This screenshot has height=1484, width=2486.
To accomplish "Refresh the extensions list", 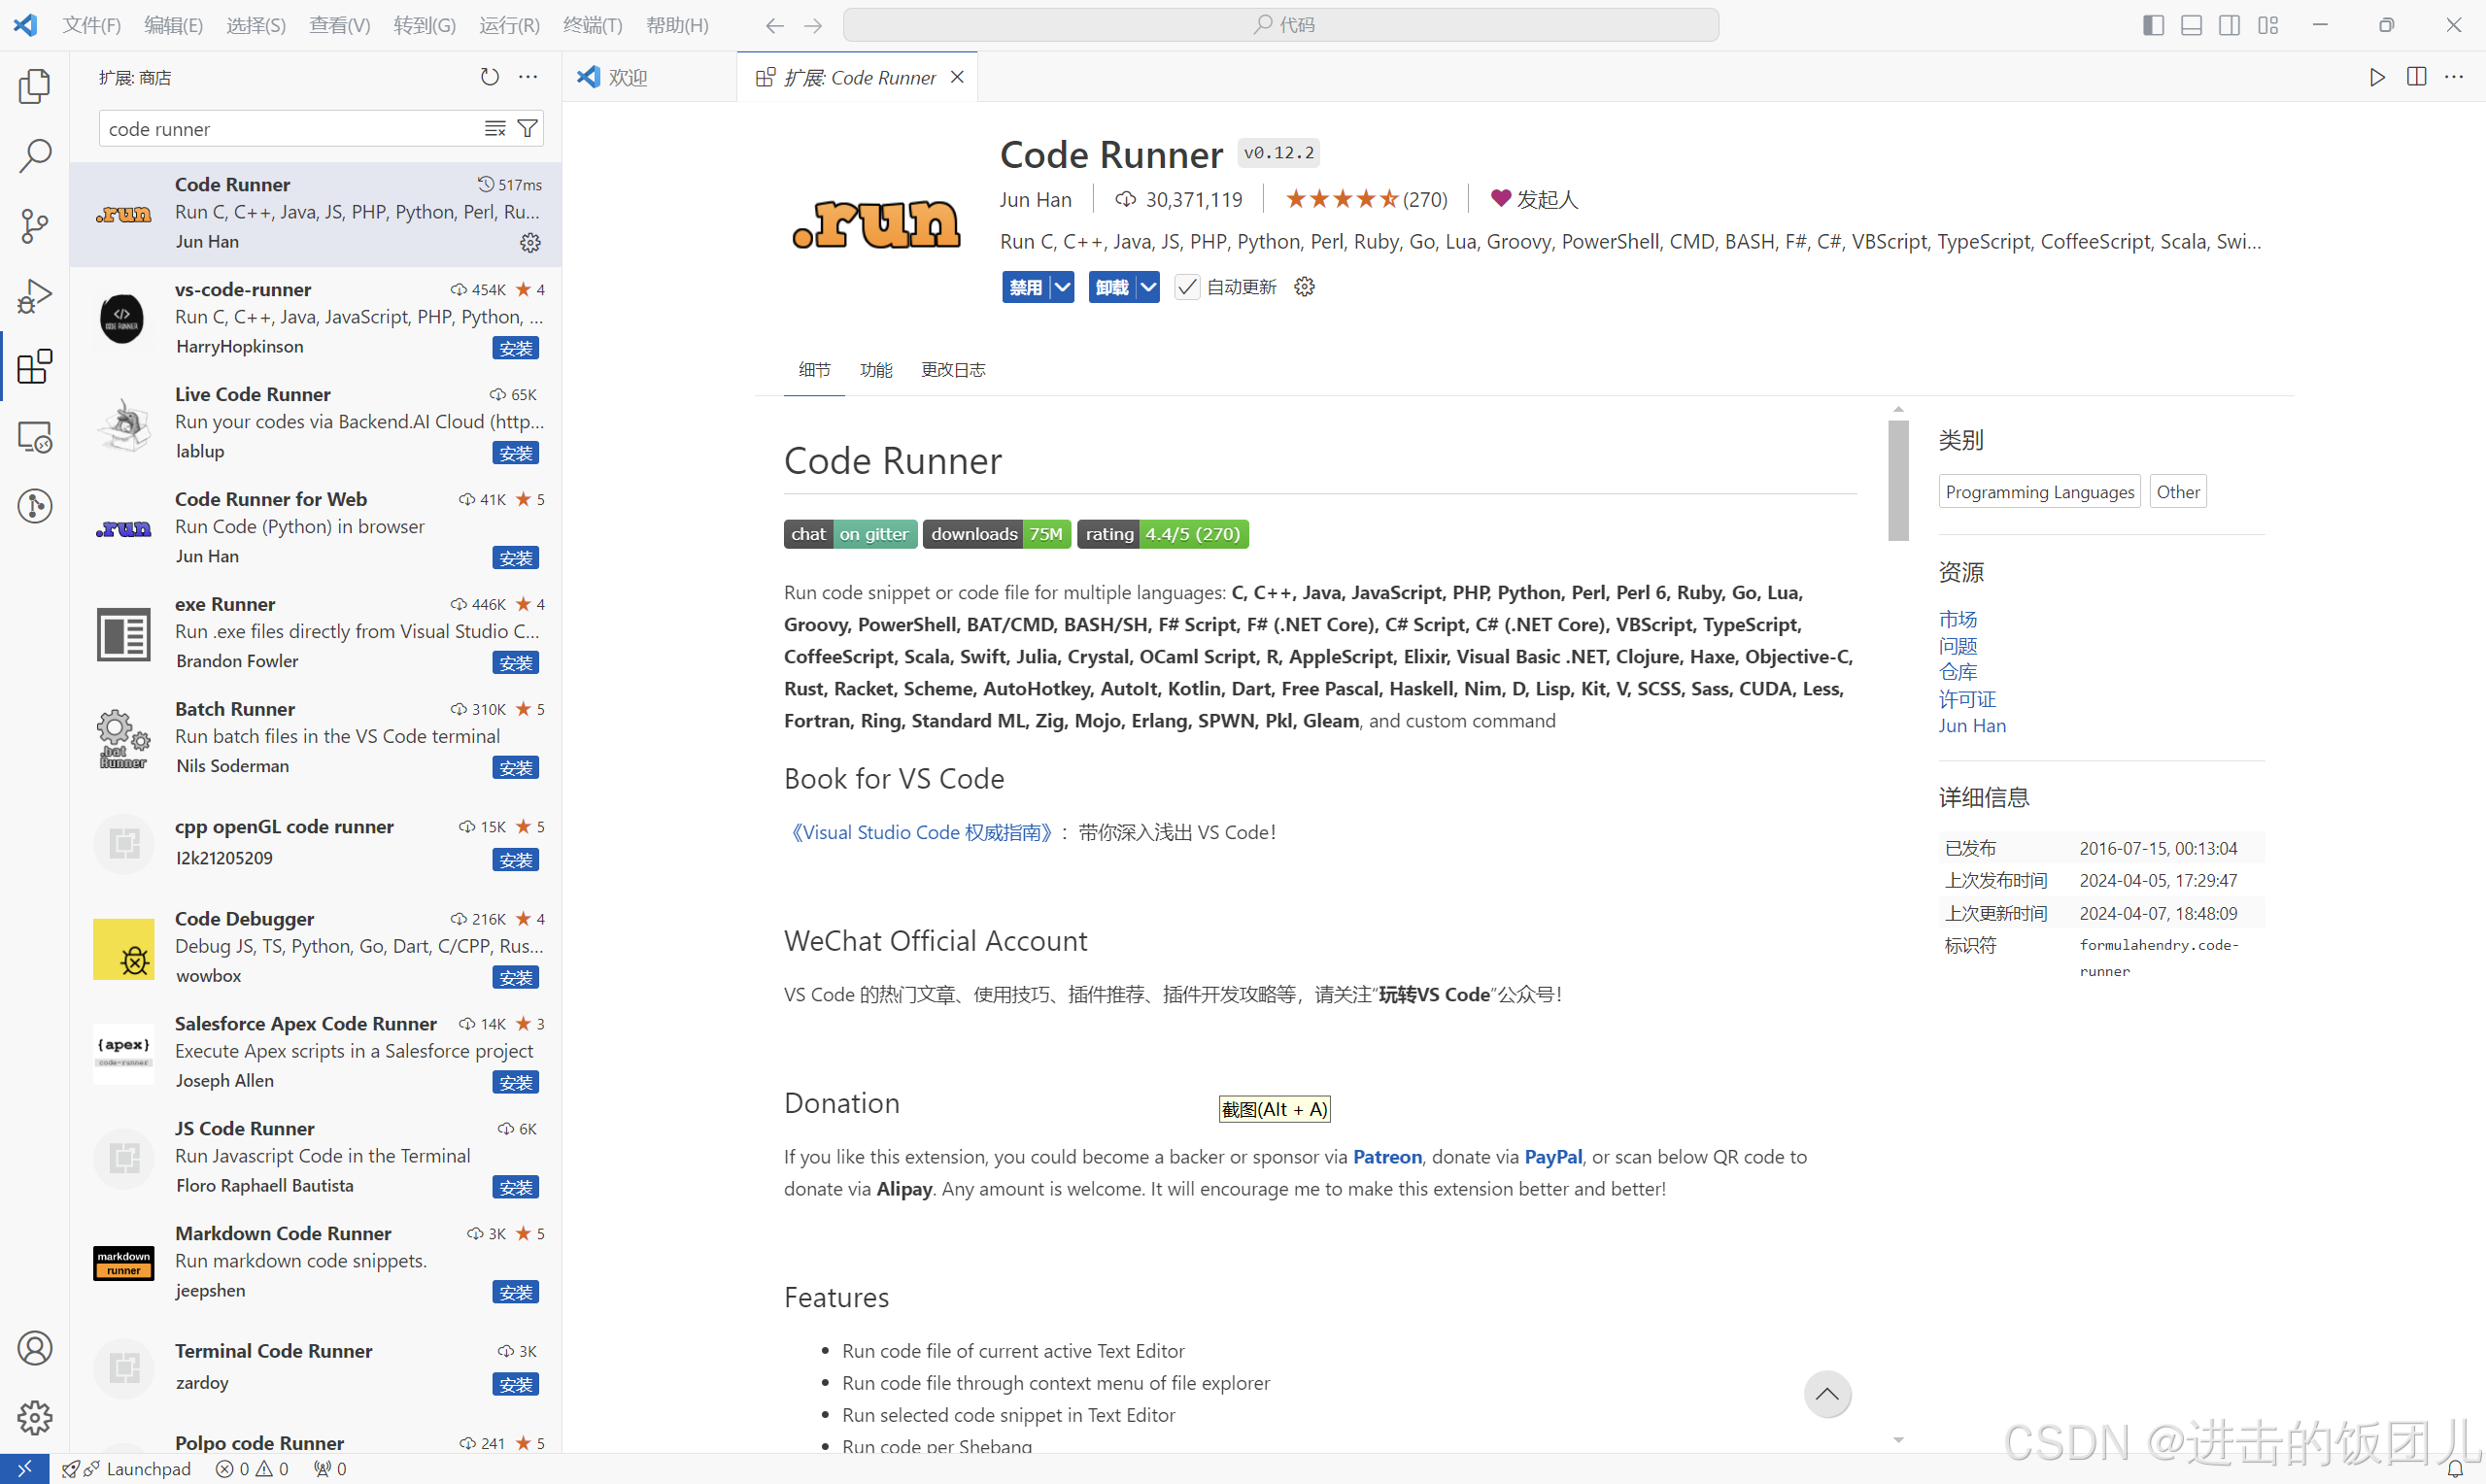I will click(489, 77).
